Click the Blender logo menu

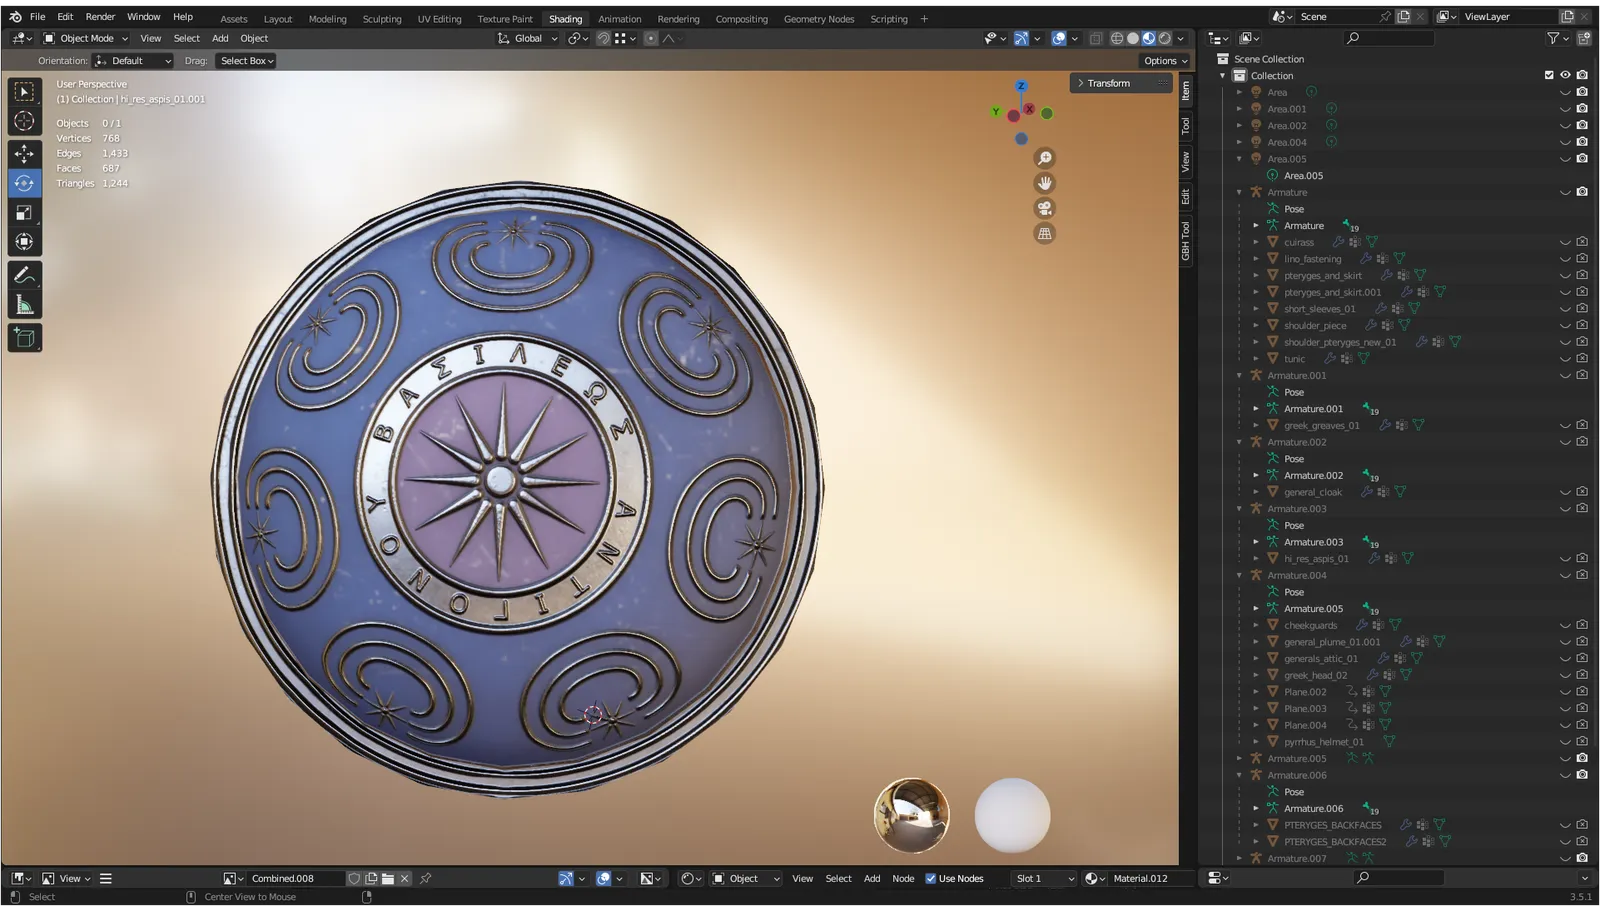pyautogui.click(x=15, y=17)
